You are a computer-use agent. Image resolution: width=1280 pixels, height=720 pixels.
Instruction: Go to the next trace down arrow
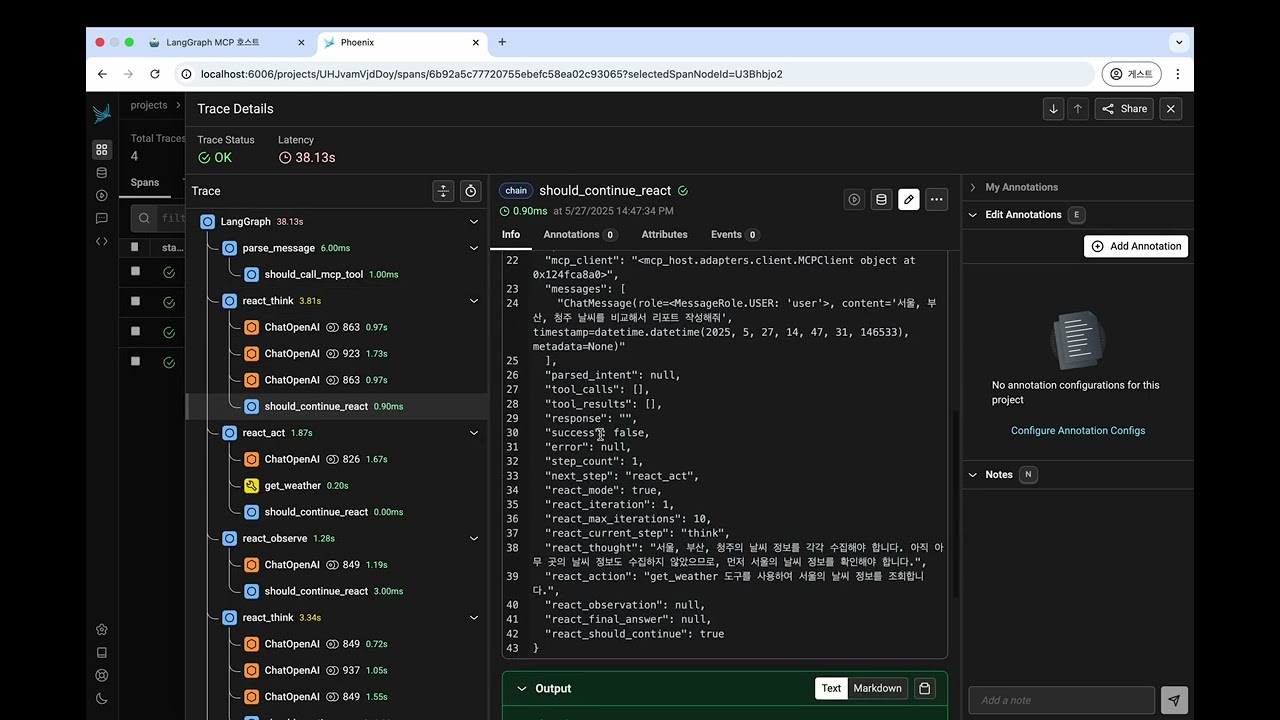1053,109
